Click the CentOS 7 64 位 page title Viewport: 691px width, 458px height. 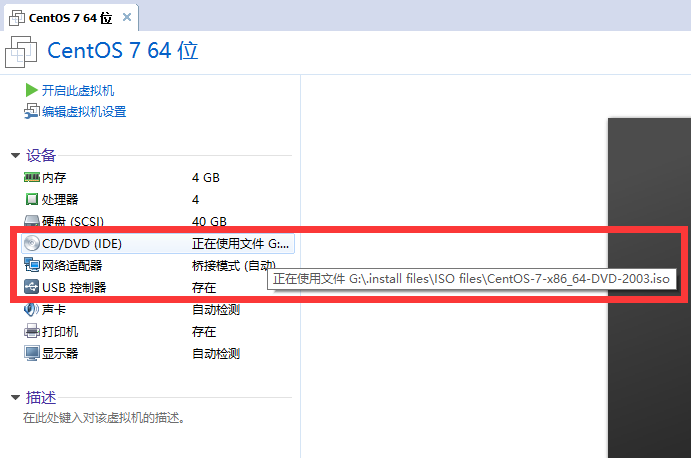(123, 50)
